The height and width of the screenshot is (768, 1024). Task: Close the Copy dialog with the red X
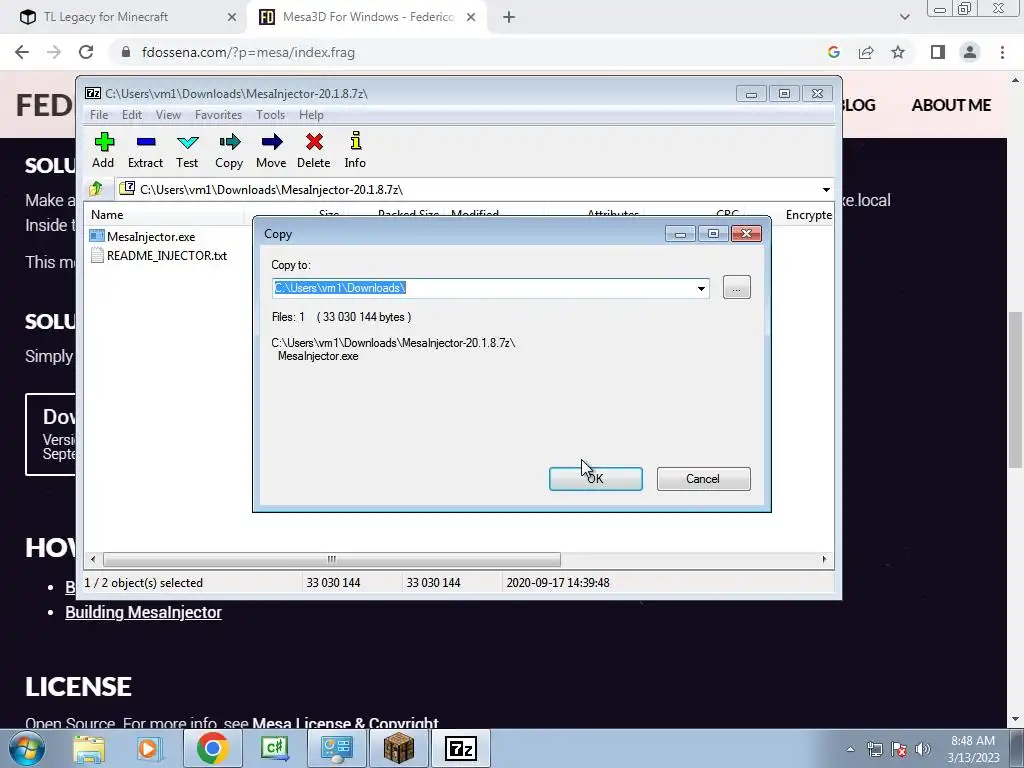(746, 233)
